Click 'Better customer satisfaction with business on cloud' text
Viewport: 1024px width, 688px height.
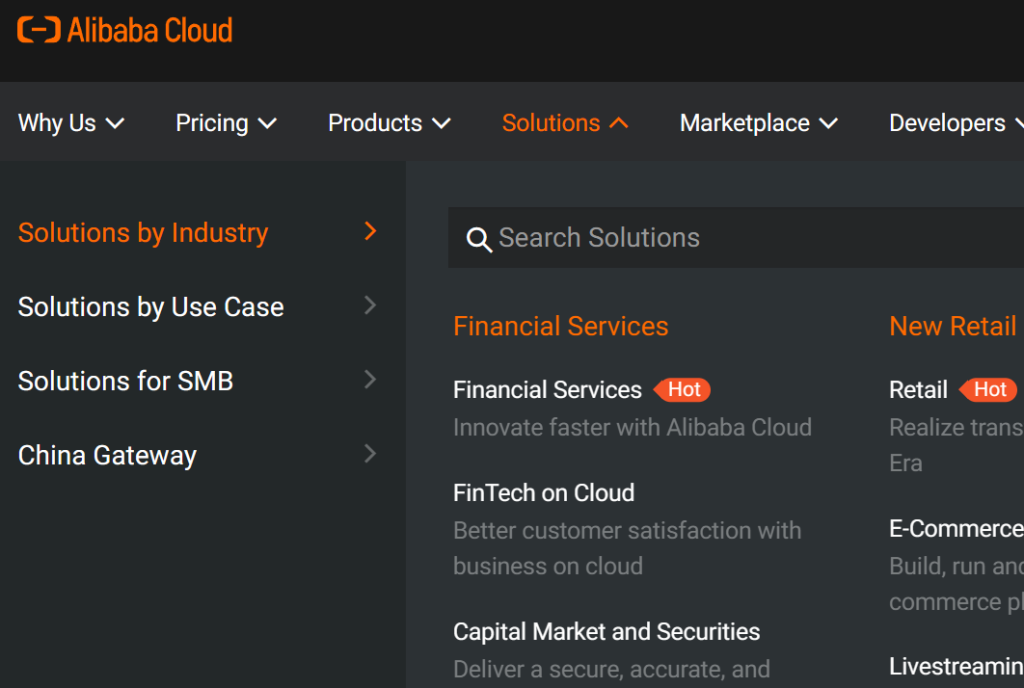(x=627, y=548)
